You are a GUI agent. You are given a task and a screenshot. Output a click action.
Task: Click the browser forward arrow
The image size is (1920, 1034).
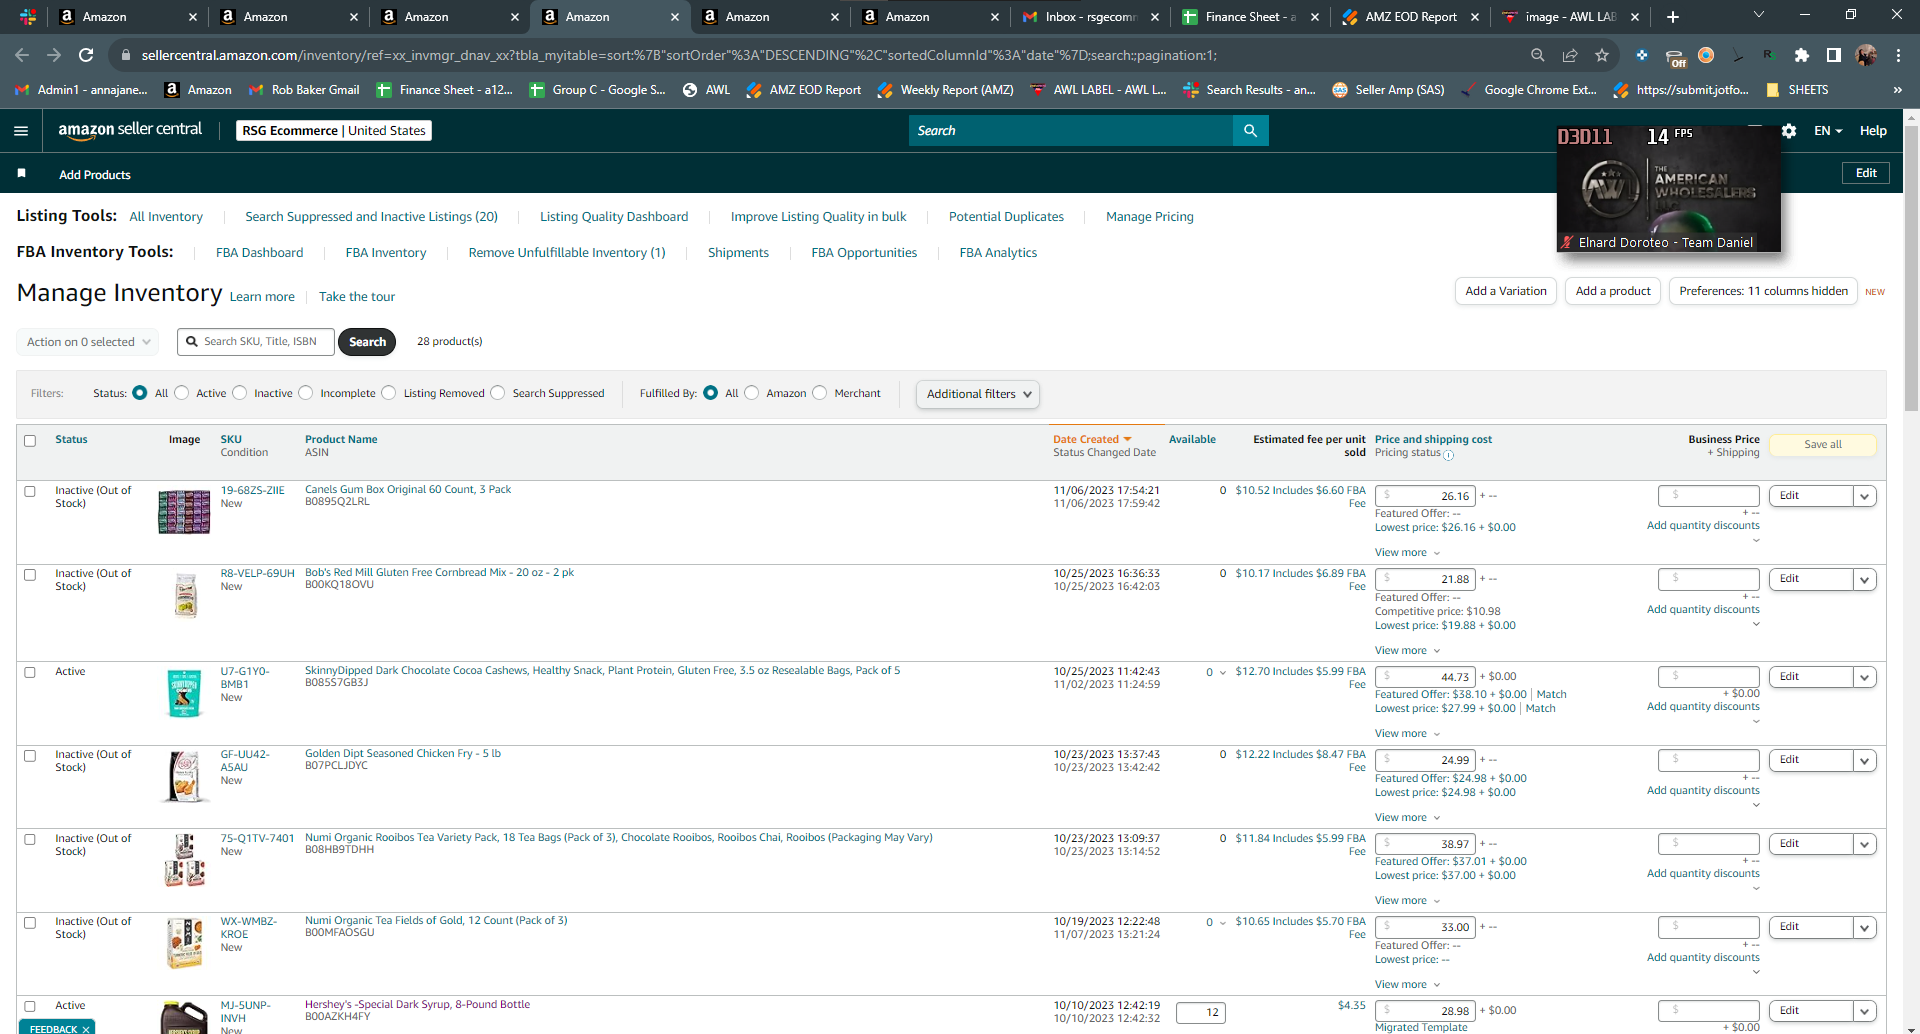pos(54,55)
